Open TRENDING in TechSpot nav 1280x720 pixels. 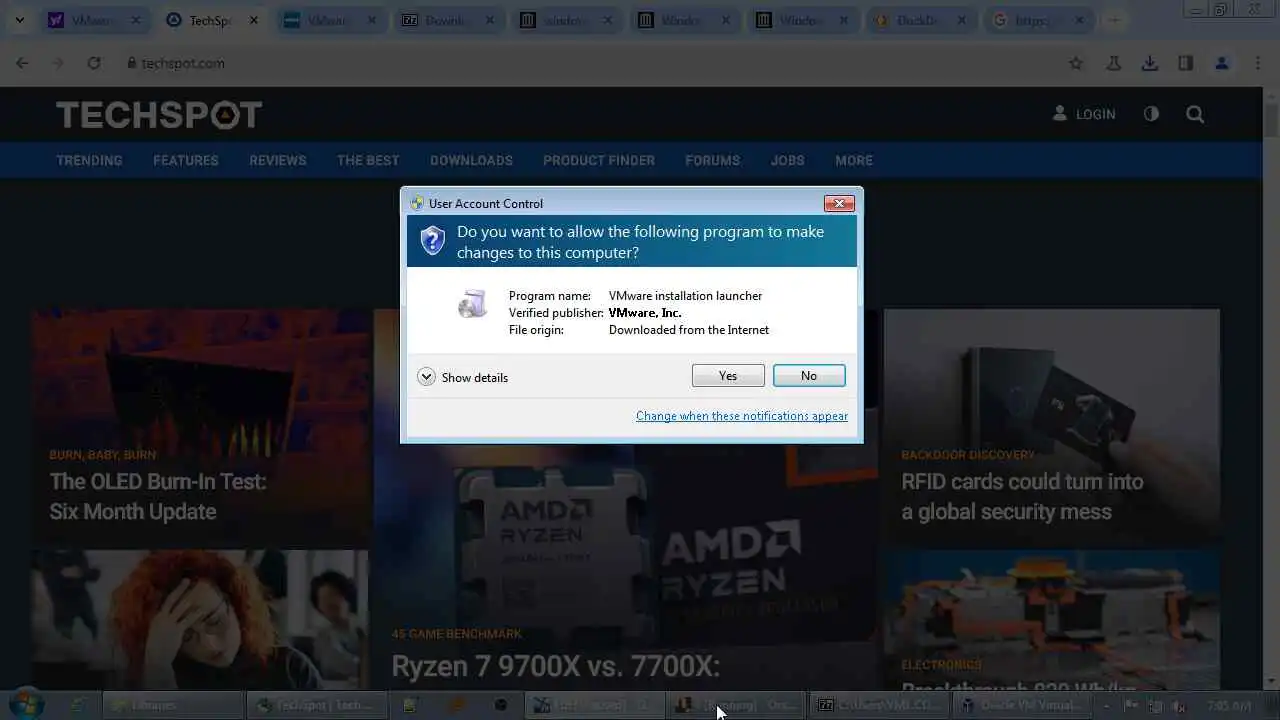coord(89,160)
